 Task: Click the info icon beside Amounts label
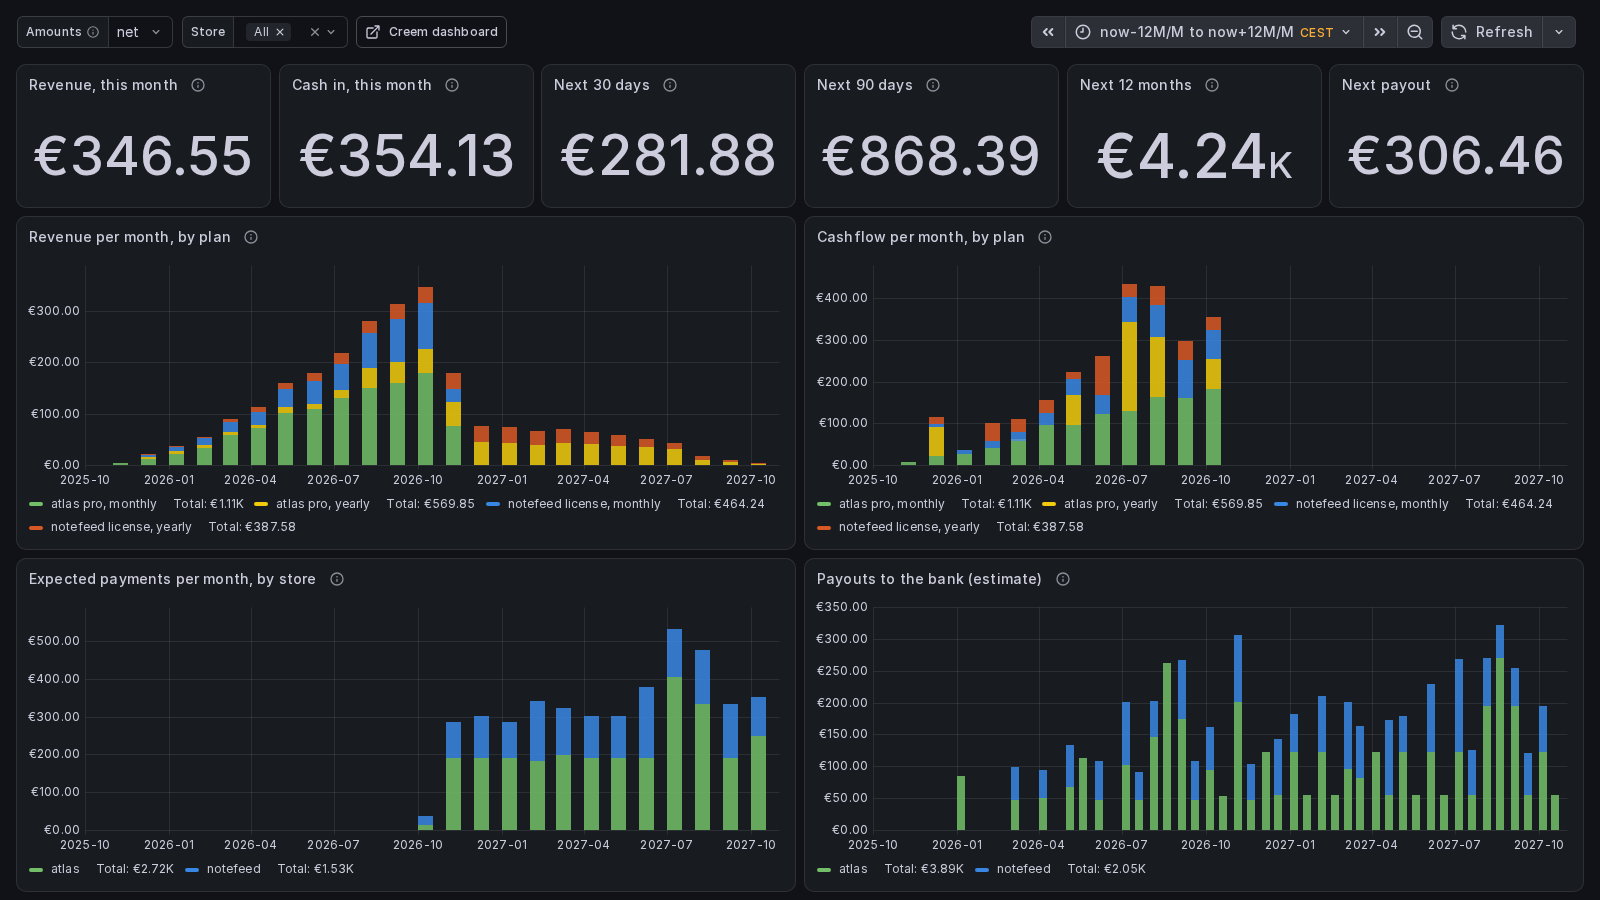93,32
